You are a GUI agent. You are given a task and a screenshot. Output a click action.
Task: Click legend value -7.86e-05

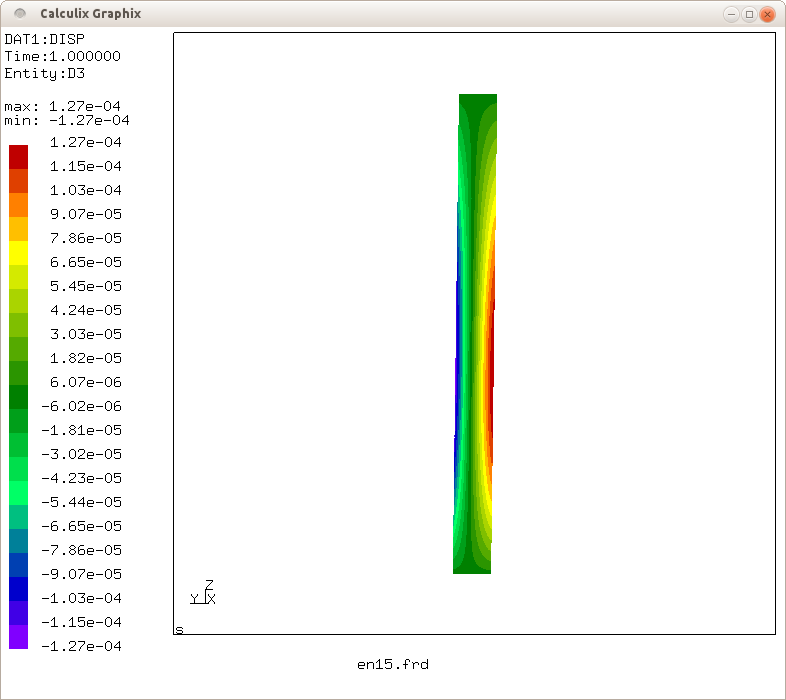tap(81, 550)
